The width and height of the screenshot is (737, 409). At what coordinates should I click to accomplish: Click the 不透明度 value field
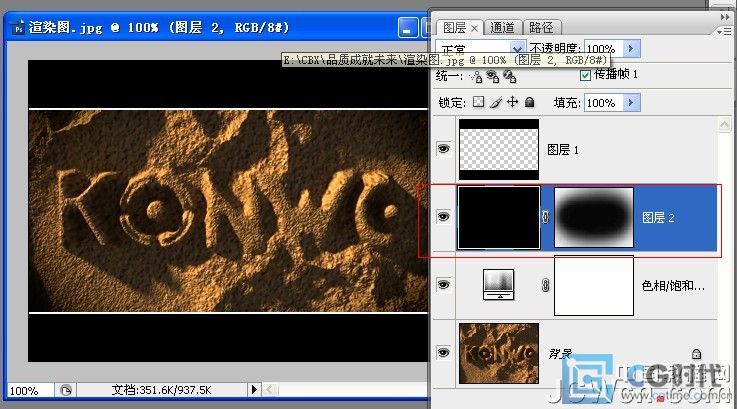(603, 48)
